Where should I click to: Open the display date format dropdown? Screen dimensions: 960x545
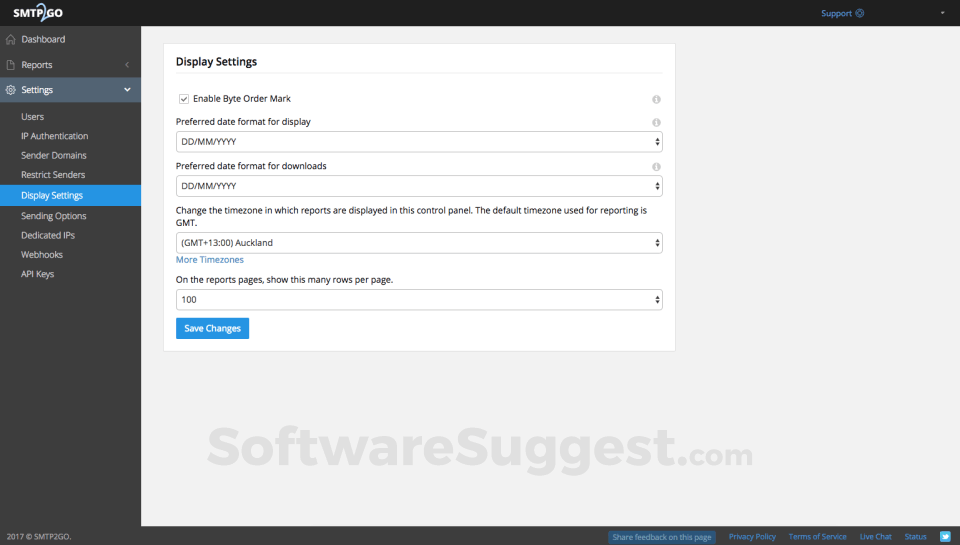click(419, 142)
